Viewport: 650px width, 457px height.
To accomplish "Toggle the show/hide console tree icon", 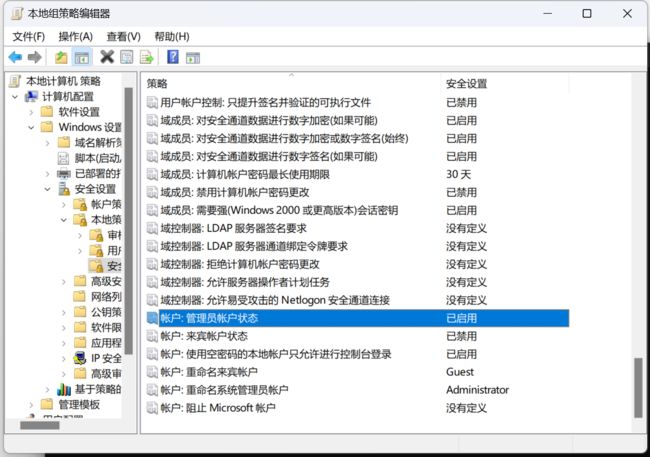I will [82, 57].
